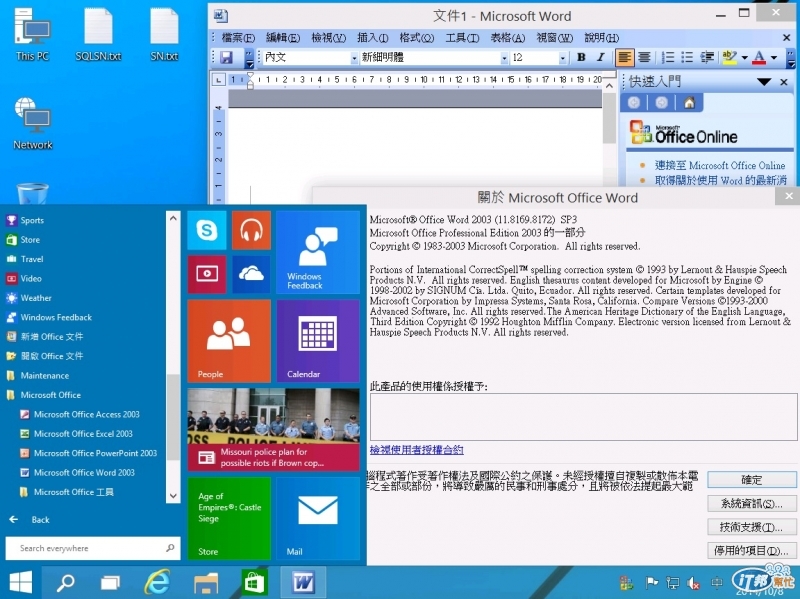
Task: Open the Music headphones tile
Action: (251, 231)
